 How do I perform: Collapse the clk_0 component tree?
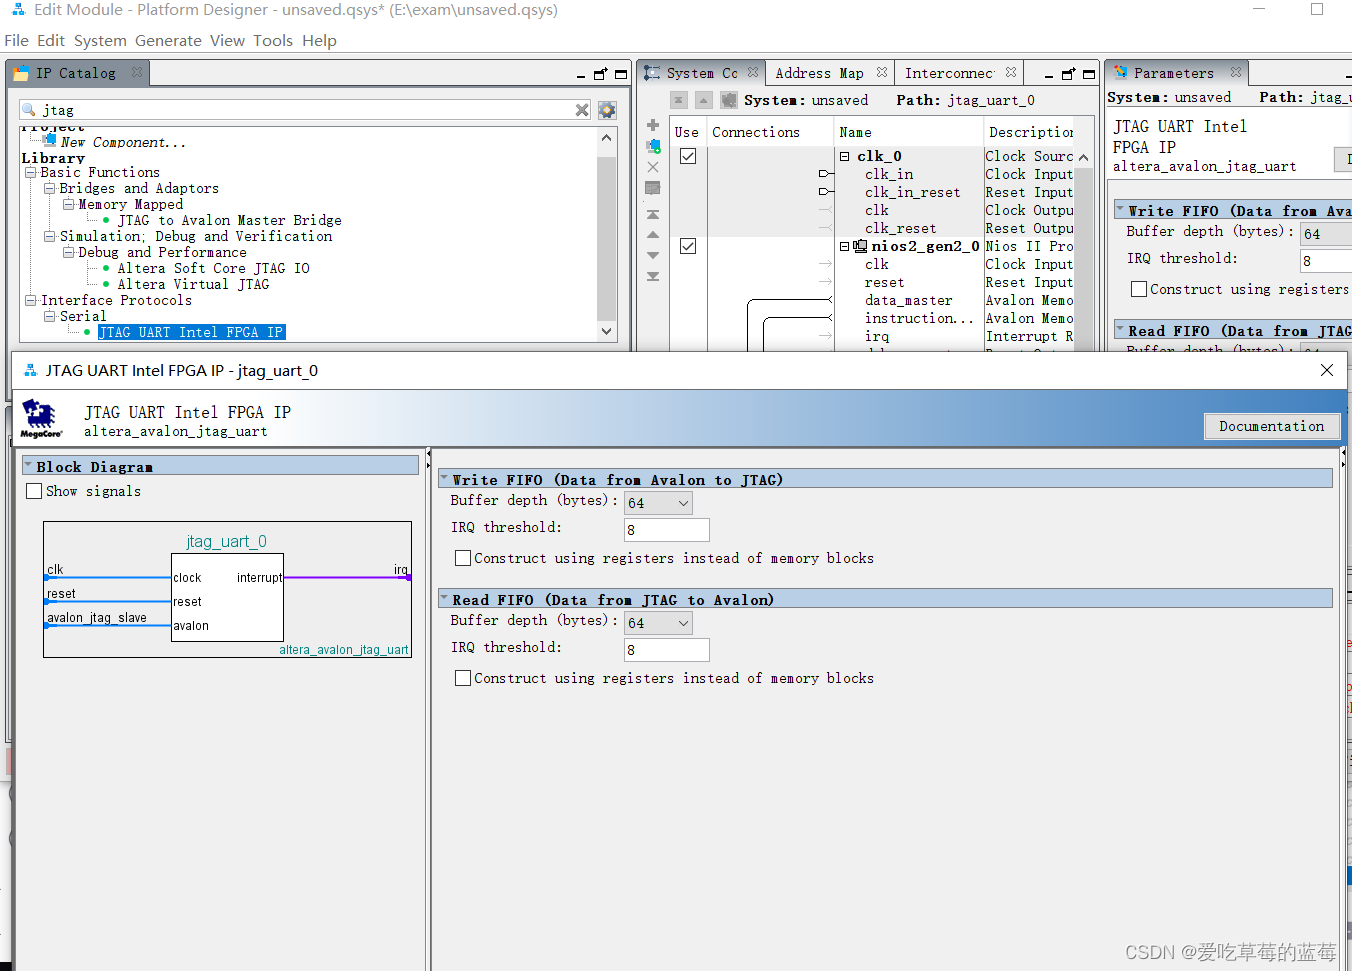845,156
